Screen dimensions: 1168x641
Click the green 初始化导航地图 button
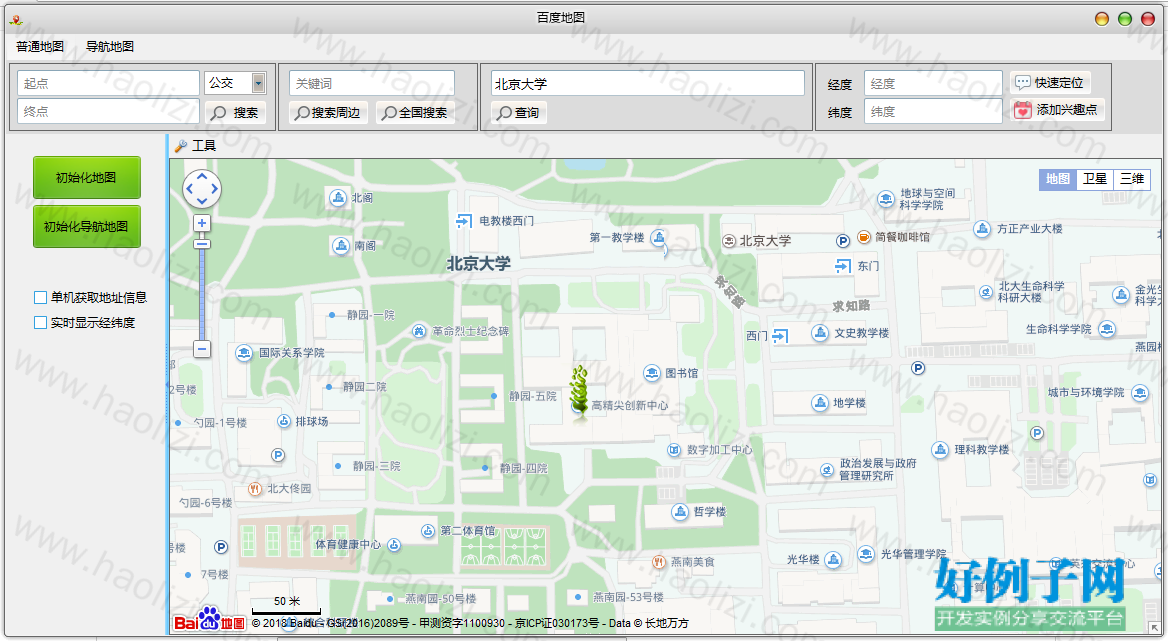pos(86,226)
